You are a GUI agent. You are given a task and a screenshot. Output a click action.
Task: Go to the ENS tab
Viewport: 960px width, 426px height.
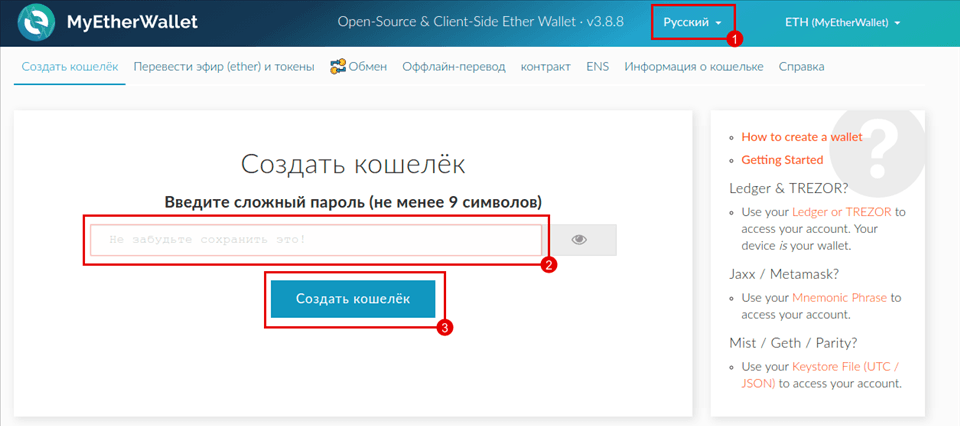click(598, 67)
